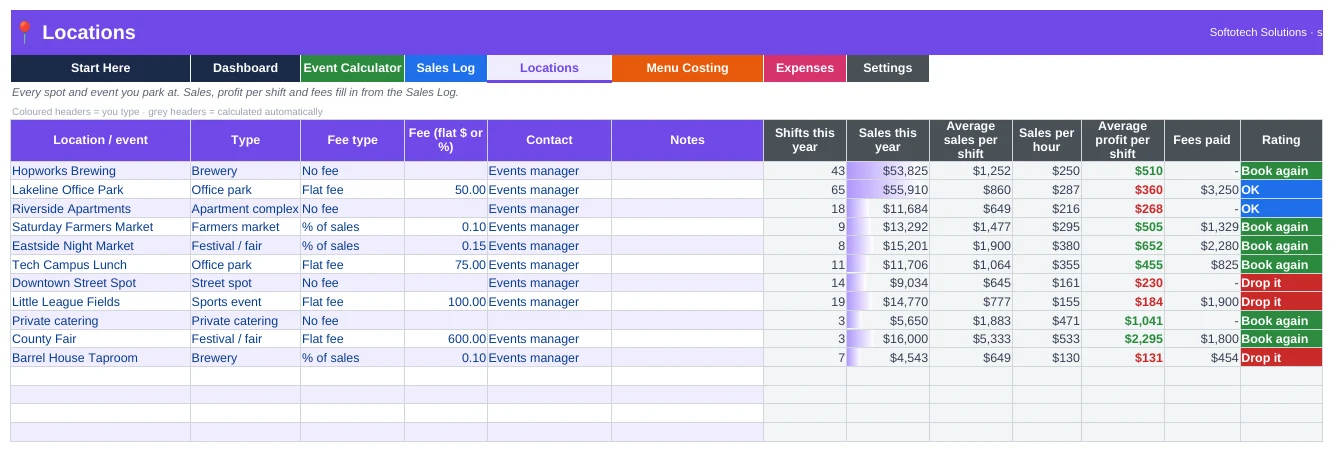Click the $55,910 sales data bar cell
Screen dimensions: 1333x452
point(887,190)
